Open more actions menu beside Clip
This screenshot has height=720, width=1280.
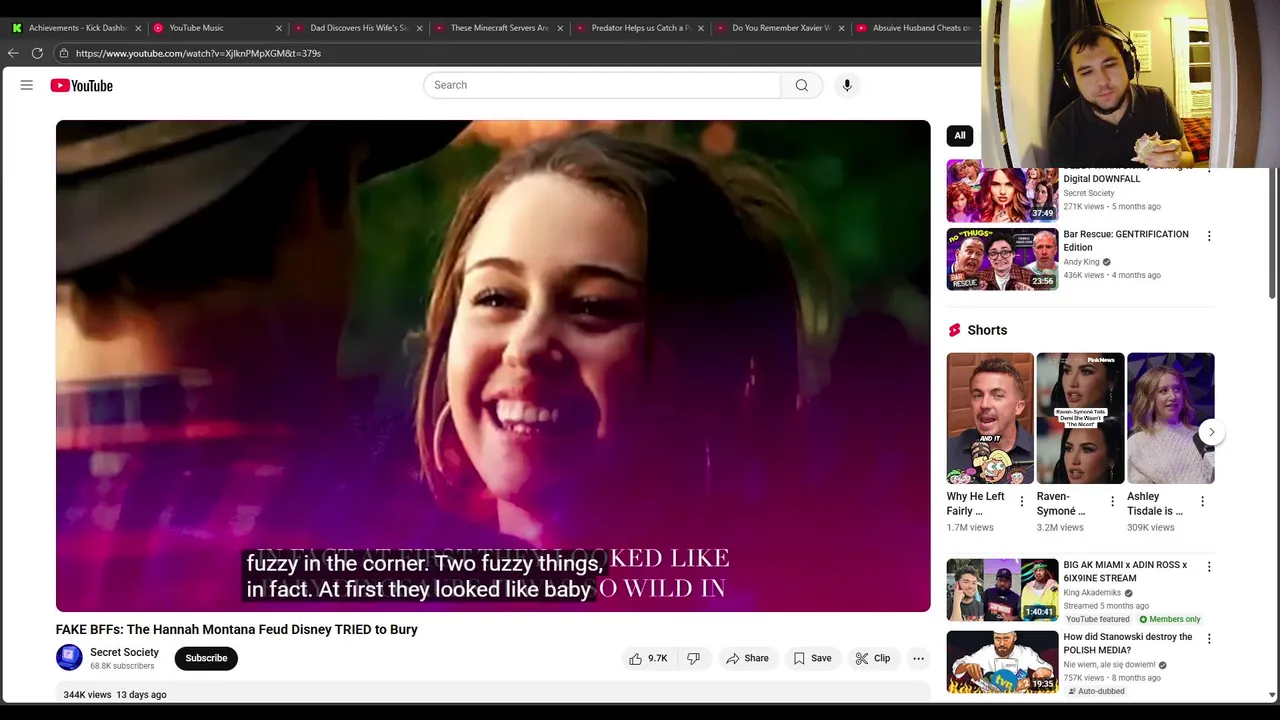coord(918,658)
